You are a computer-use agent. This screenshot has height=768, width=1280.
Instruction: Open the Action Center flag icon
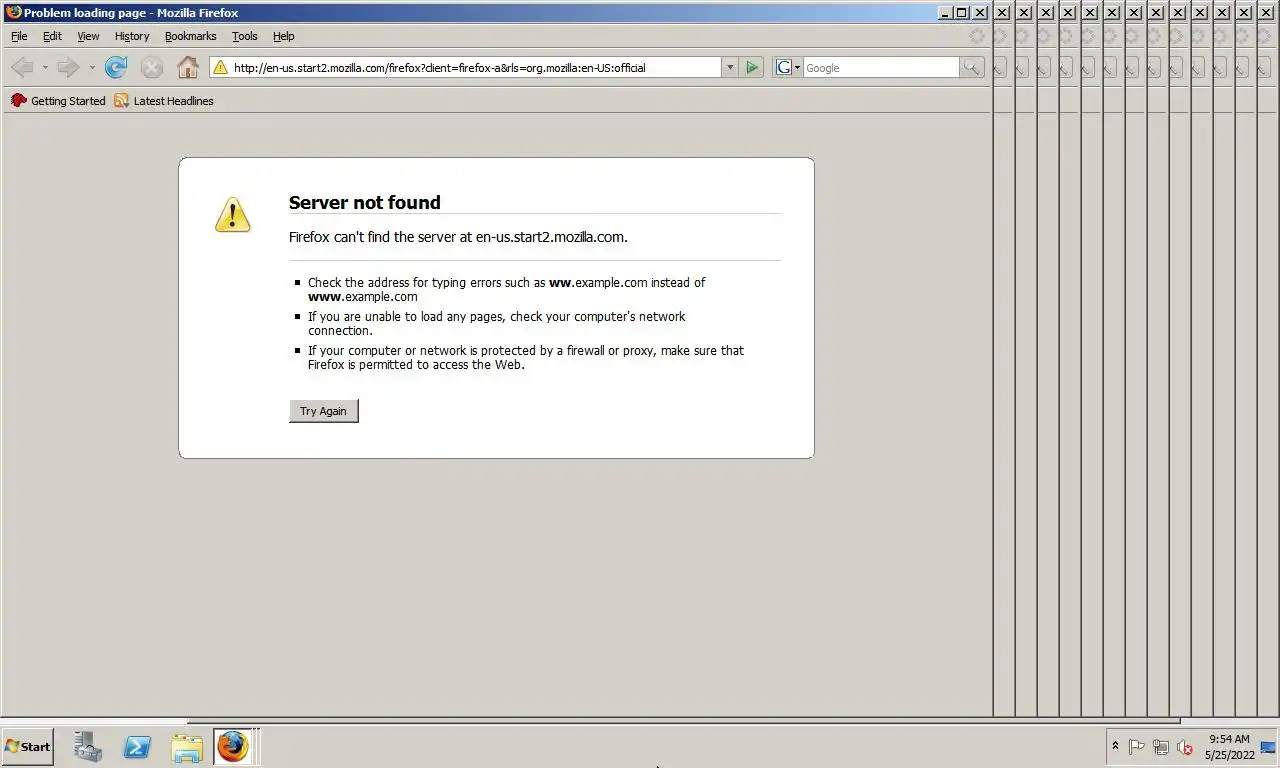coord(1137,747)
